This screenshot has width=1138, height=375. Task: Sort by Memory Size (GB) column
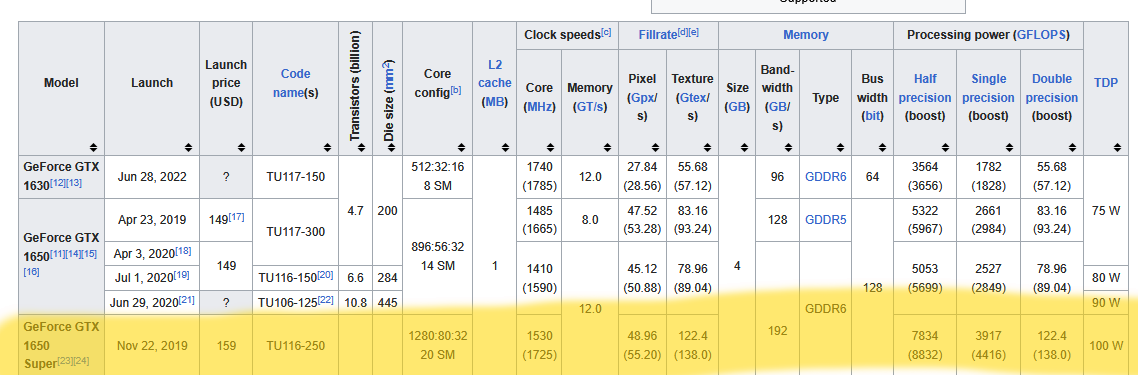(x=744, y=147)
